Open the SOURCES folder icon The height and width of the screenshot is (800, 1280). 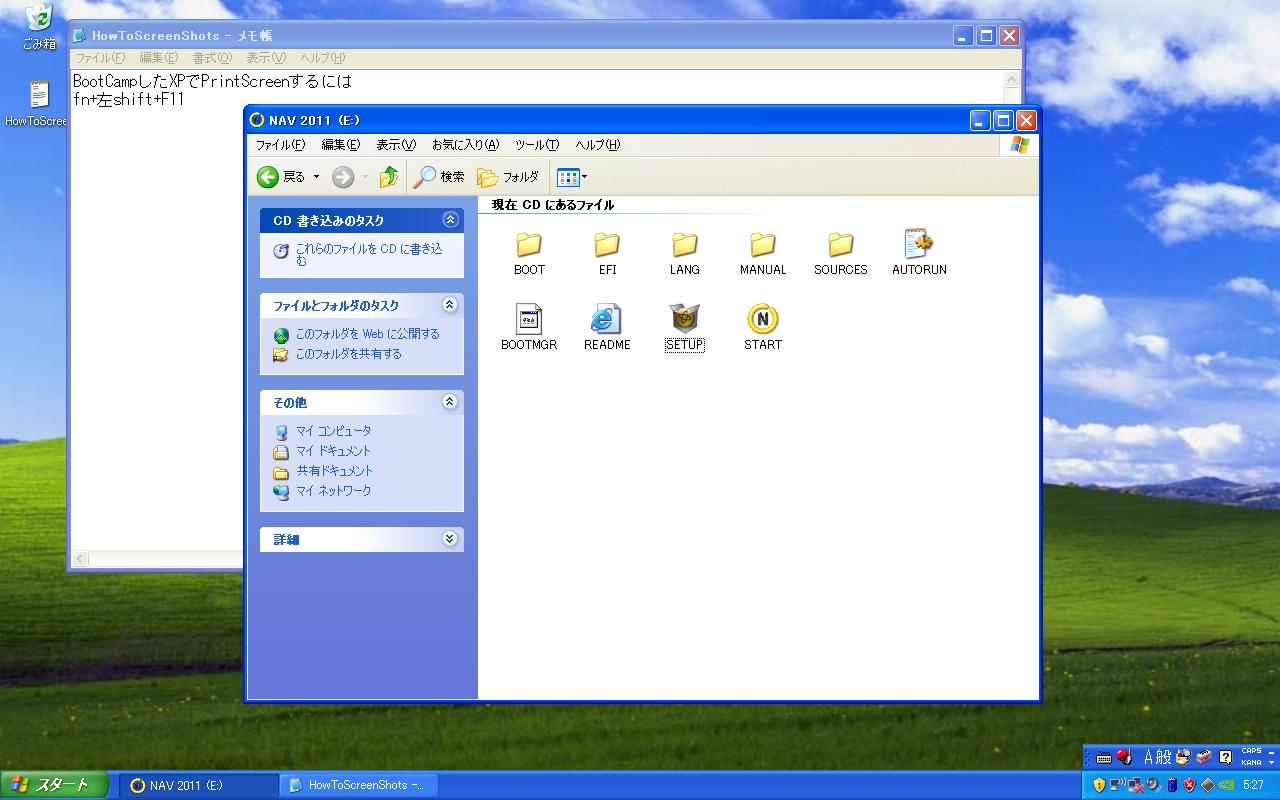pyautogui.click(x=841, y=244)
